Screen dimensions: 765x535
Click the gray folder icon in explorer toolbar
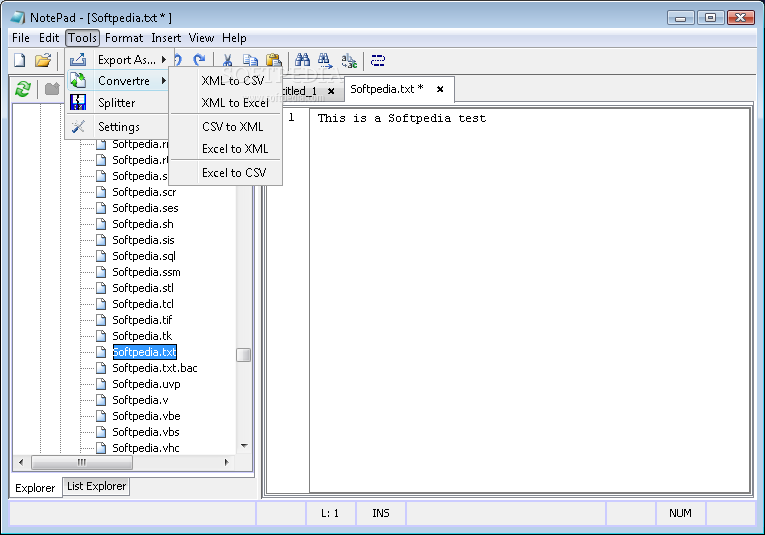pyautogui.click(x=52, y=89)
